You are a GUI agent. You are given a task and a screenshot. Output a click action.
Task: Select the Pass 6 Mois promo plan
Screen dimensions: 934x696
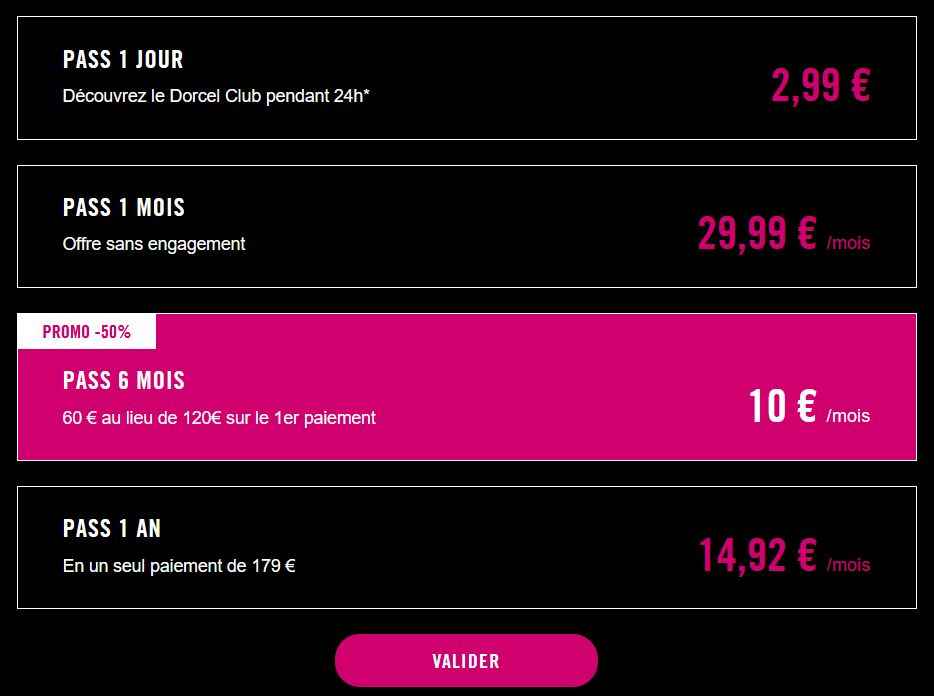[x=466, y=387]
